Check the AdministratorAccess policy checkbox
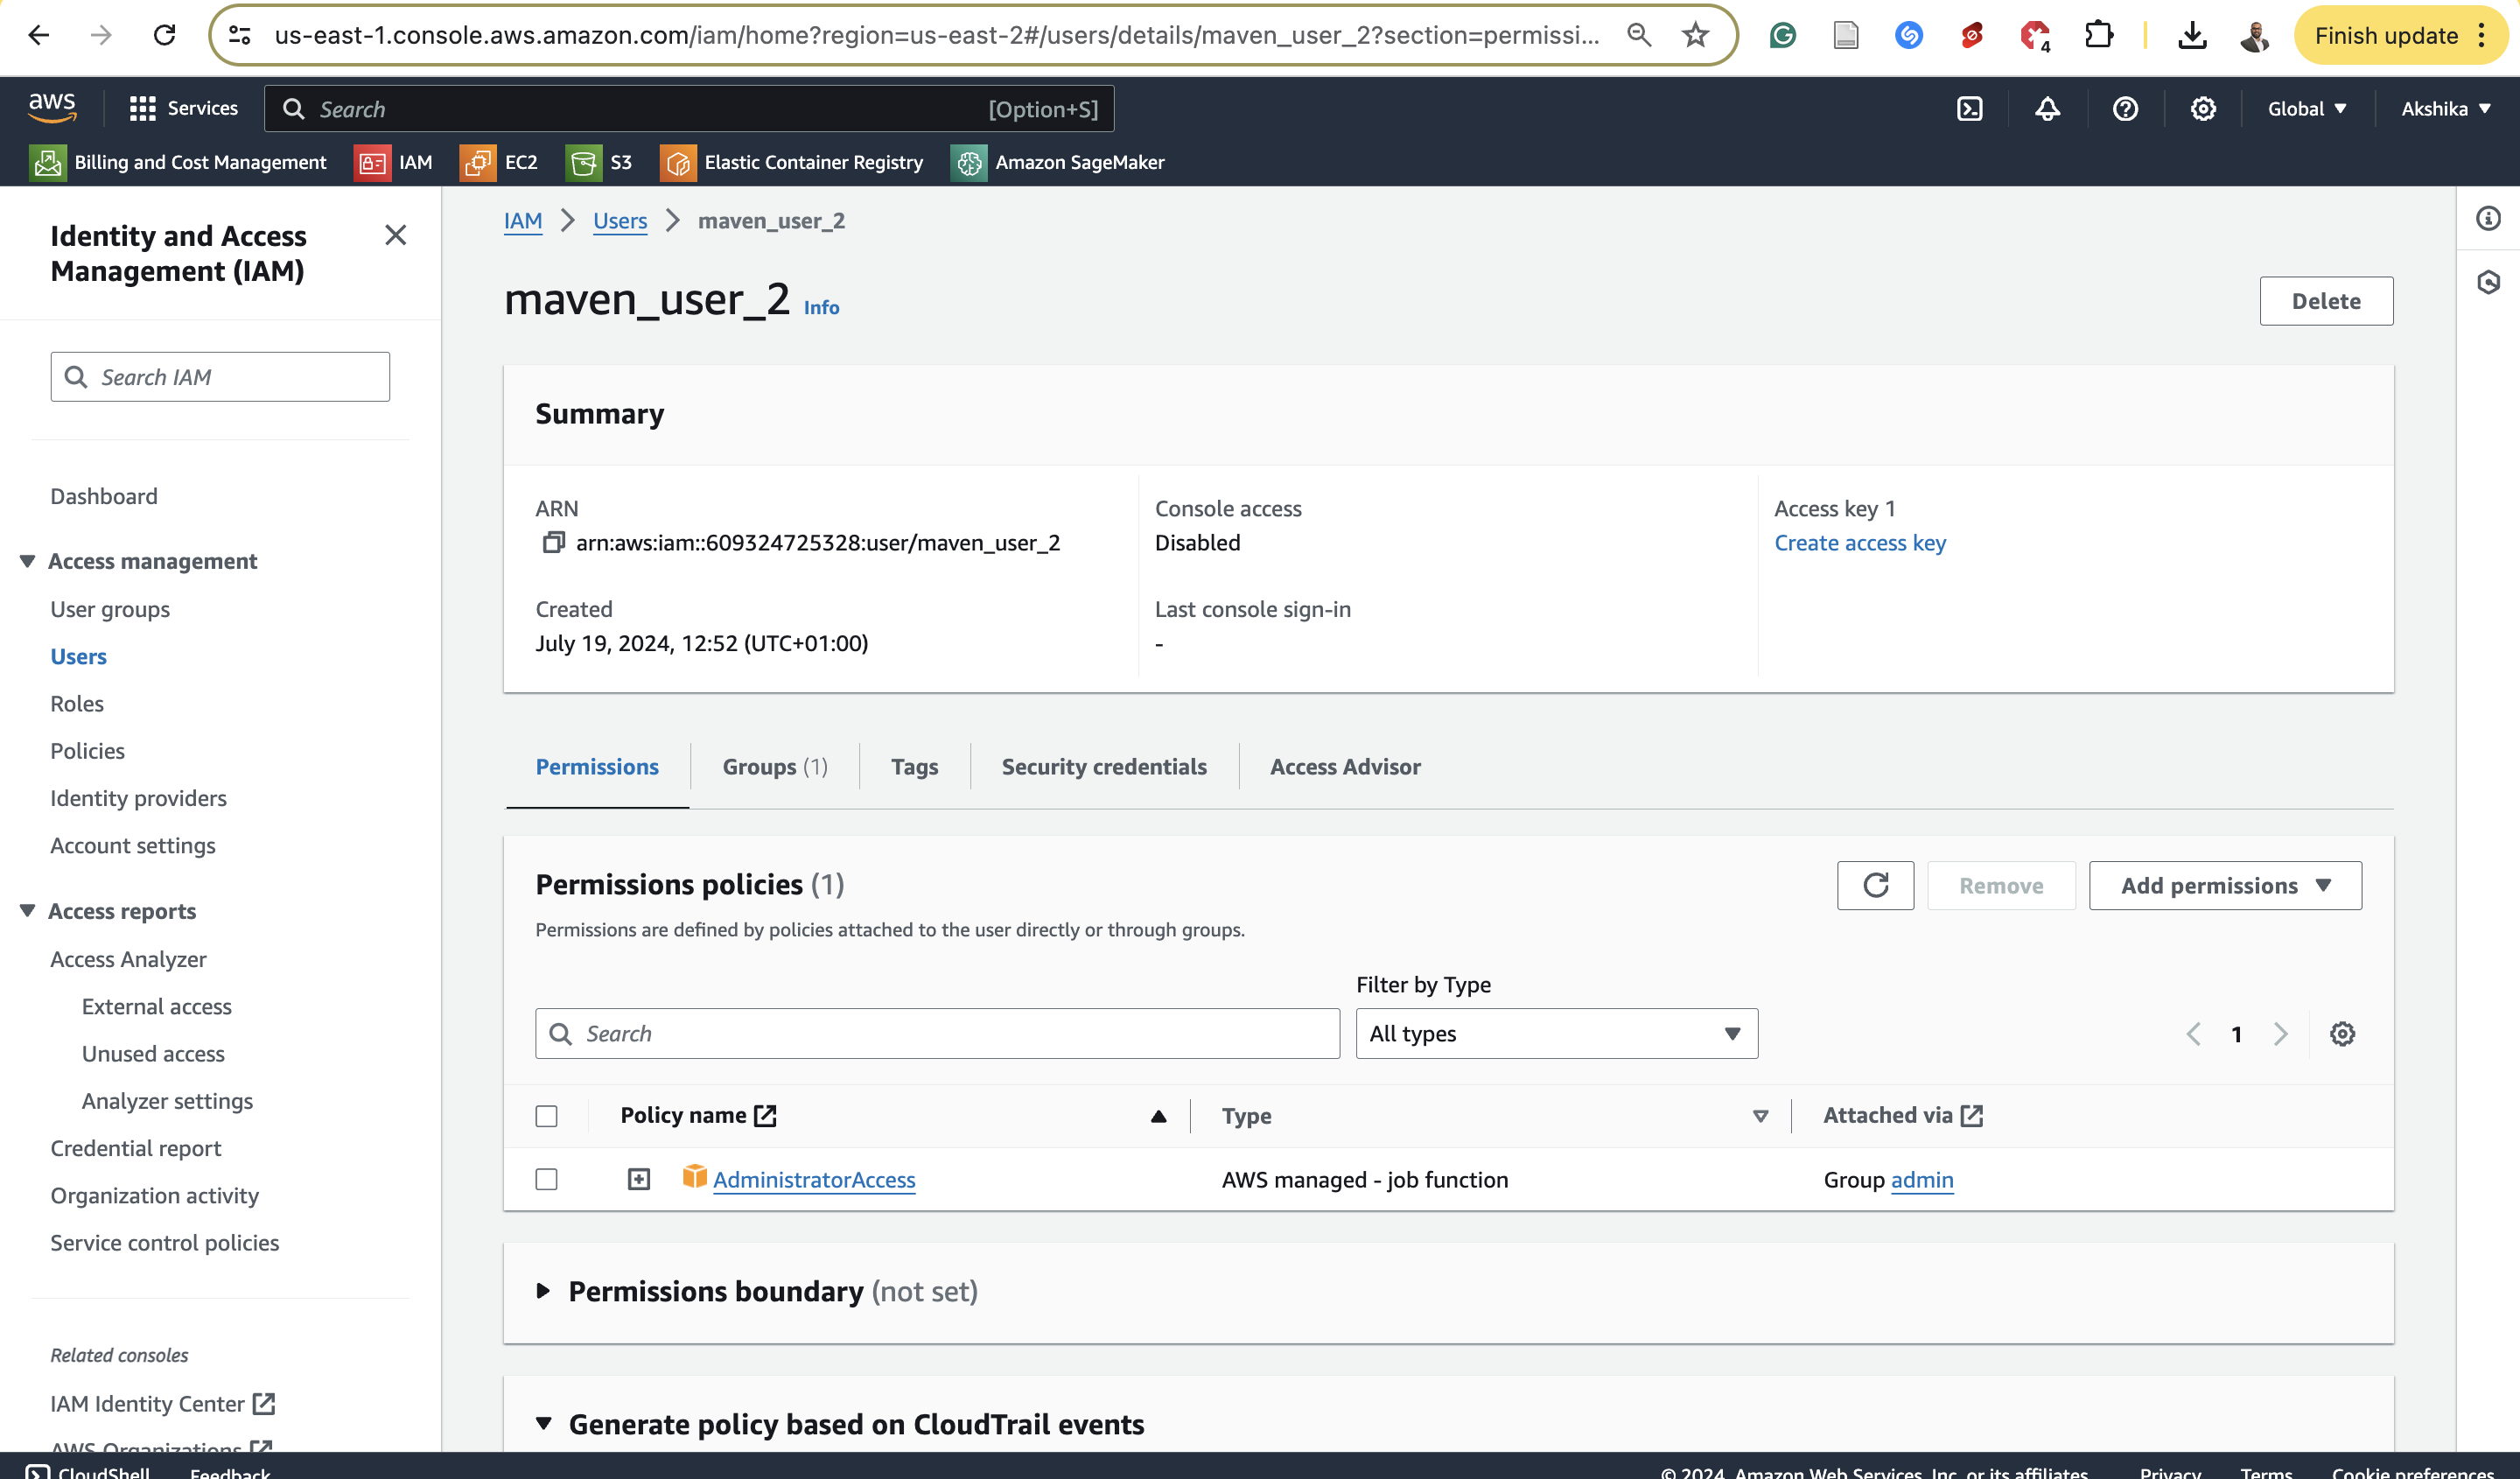 click(546, 1180)
